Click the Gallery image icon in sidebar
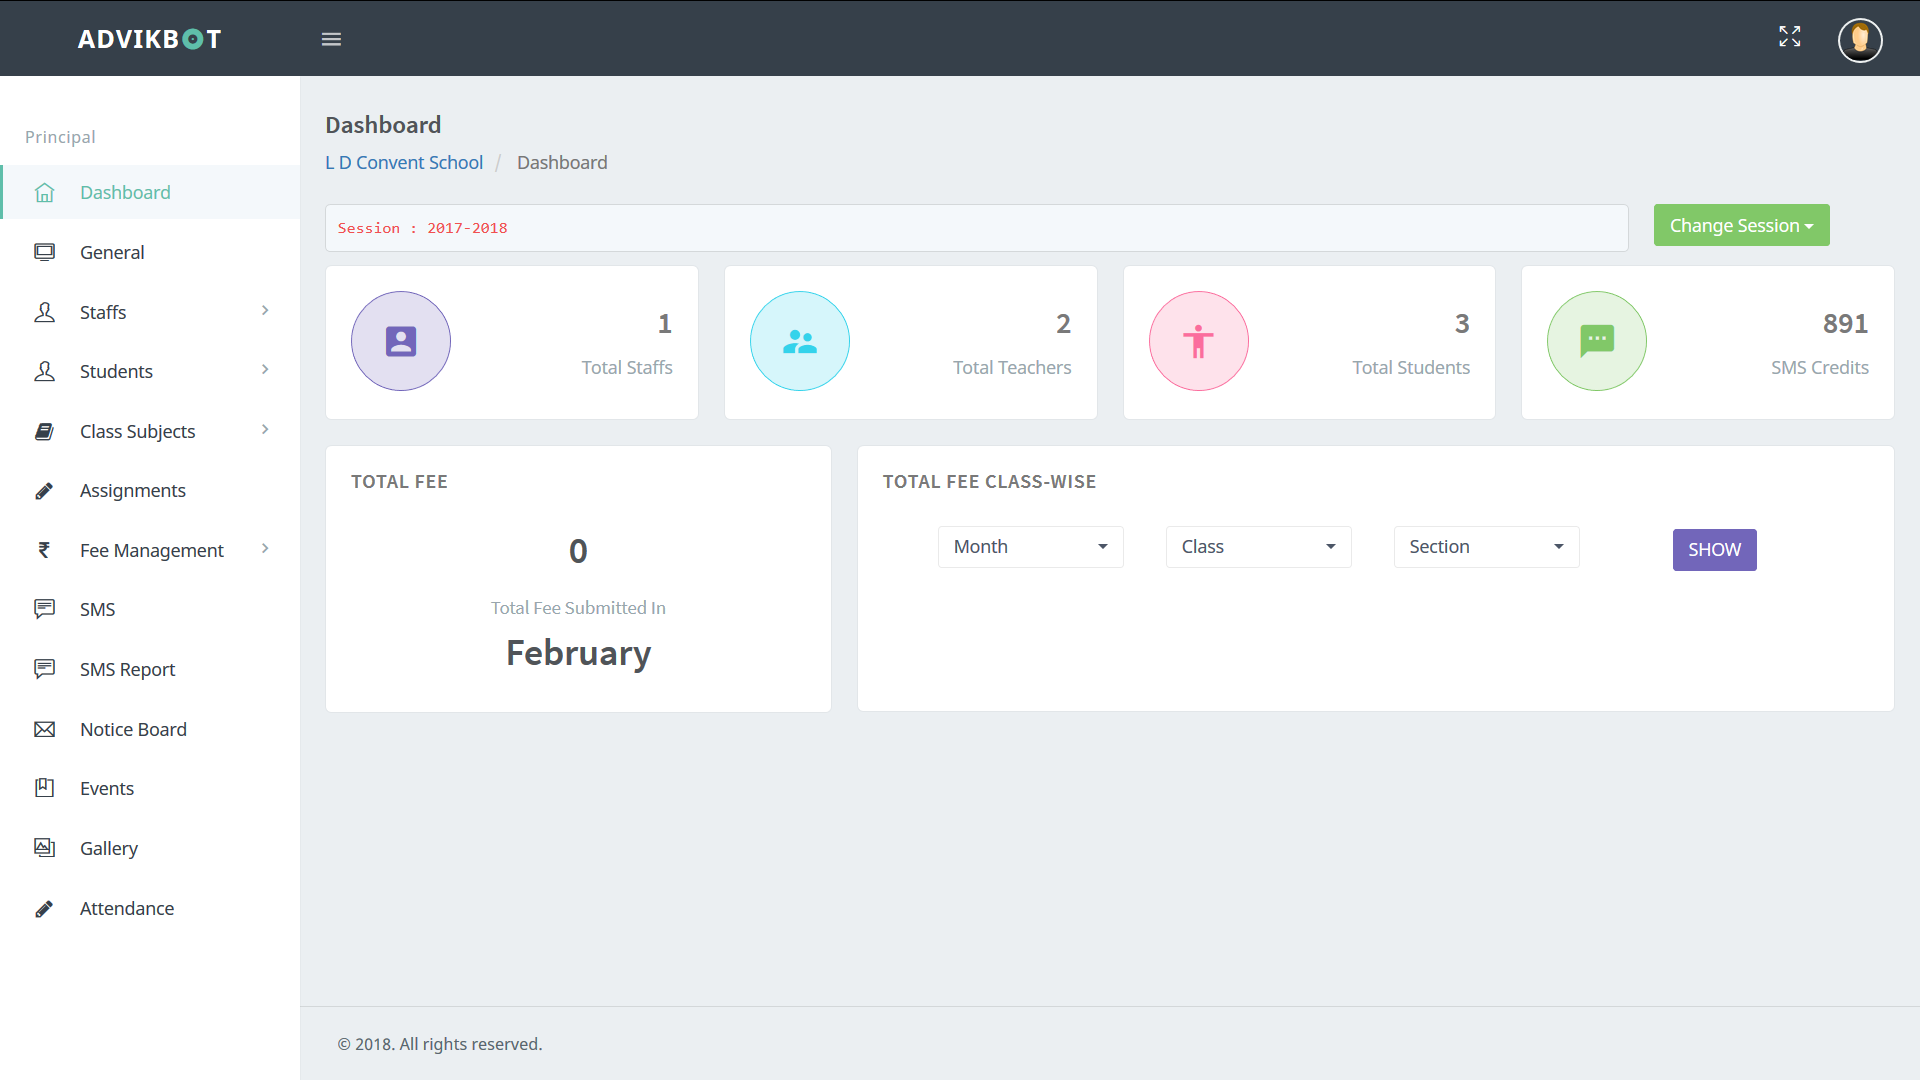The width and height of the screenshot is (1920, 1080). click(44, 848)
